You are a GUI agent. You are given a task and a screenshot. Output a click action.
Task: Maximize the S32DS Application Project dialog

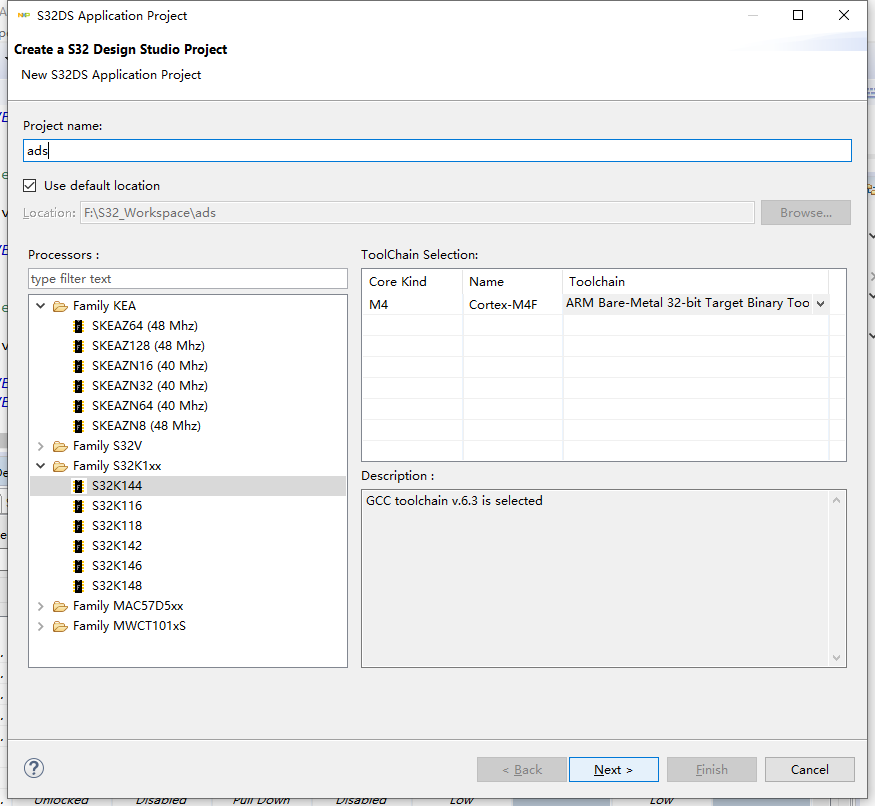pos(798,15)
